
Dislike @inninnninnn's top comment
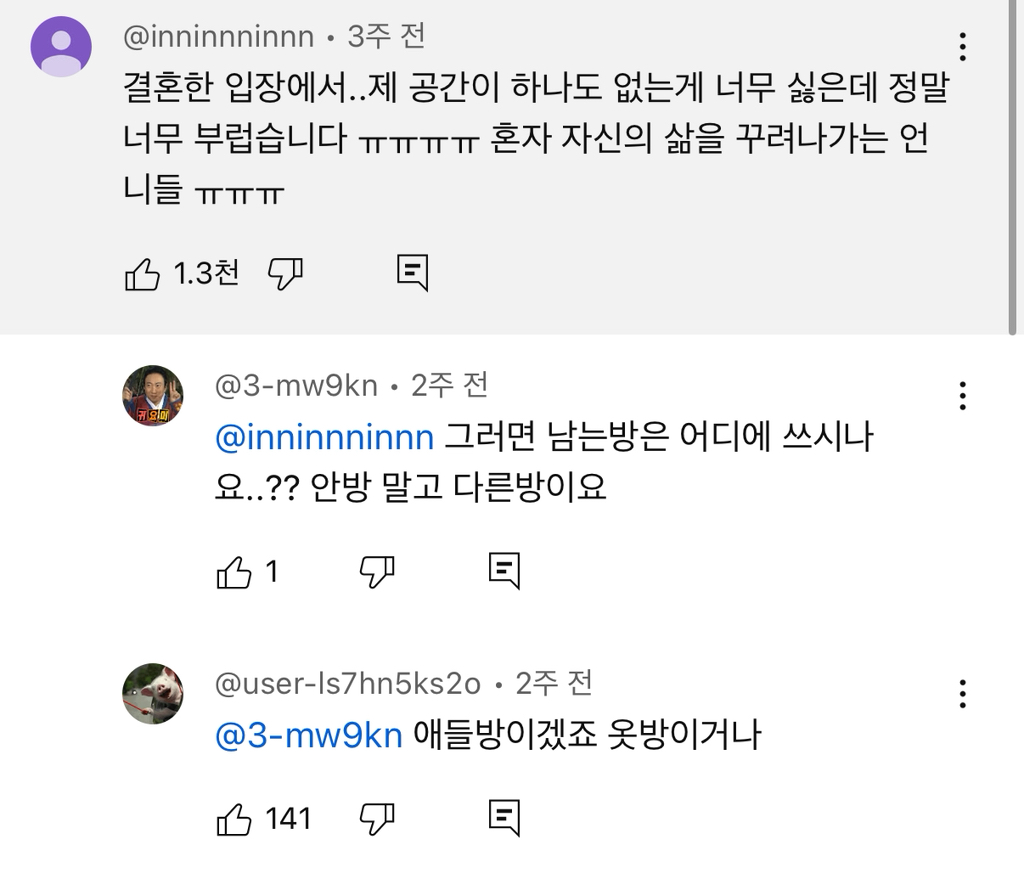[x=283, y=272]
